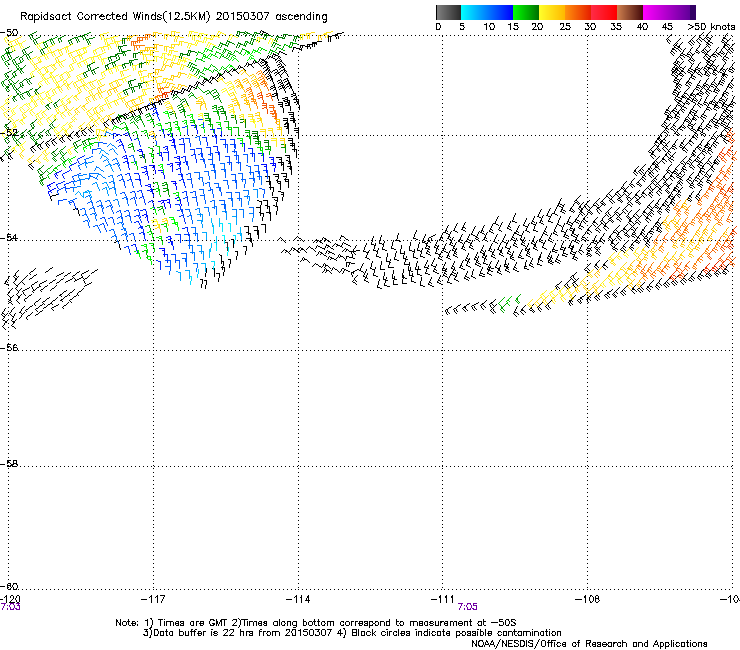740x650 pixels.
Task: Click the purple time stamp '7:05'
Action: 467,607
